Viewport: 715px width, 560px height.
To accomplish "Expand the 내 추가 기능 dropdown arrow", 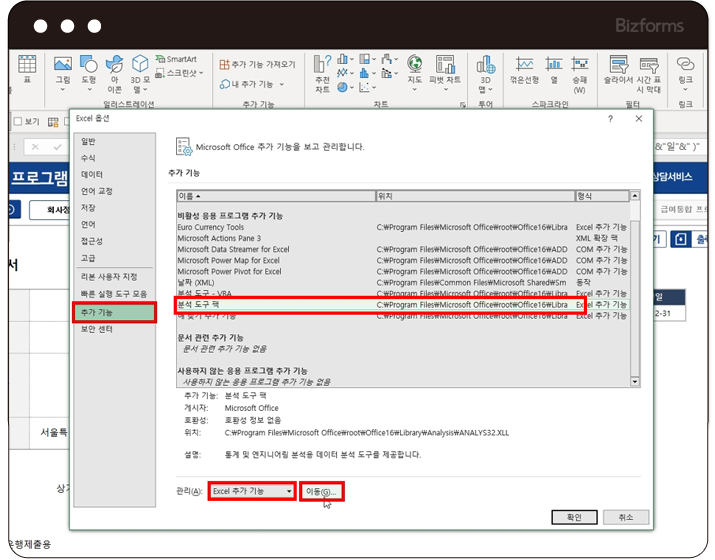I will [282, 84].
